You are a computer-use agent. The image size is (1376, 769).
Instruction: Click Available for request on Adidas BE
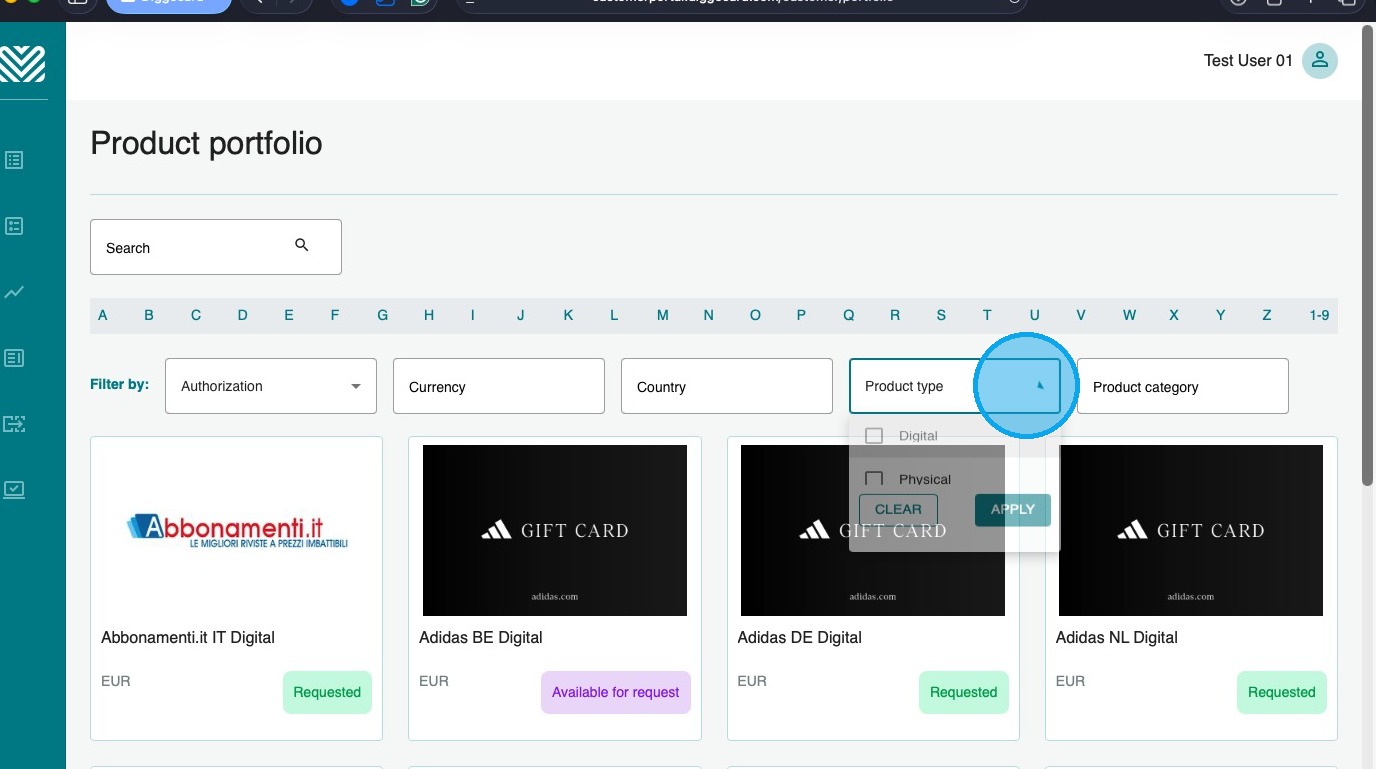(x=616, y=692)
